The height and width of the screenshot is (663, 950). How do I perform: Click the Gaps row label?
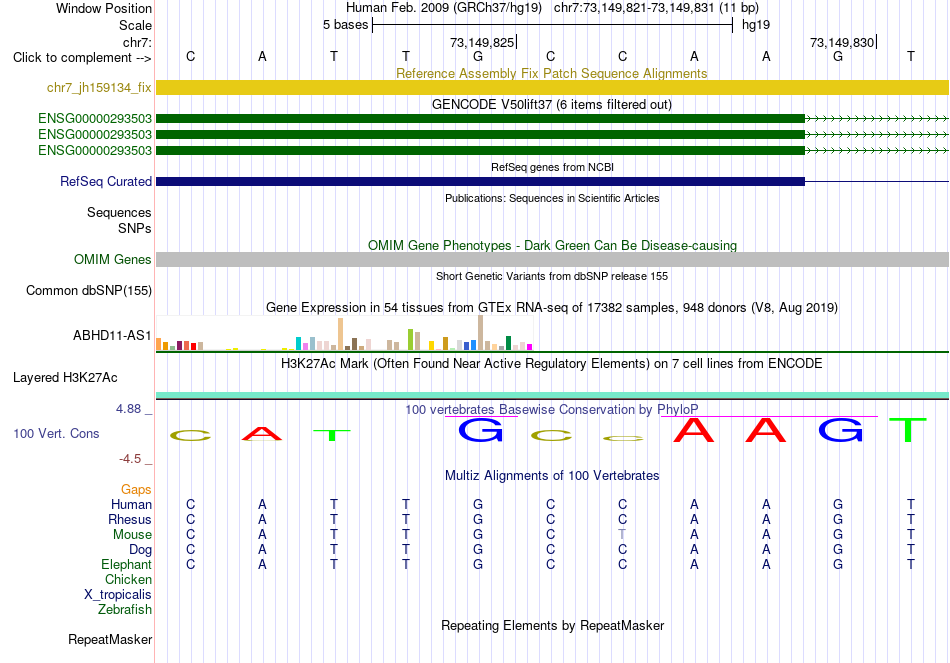pyautogui.click(x=136, y=489)
